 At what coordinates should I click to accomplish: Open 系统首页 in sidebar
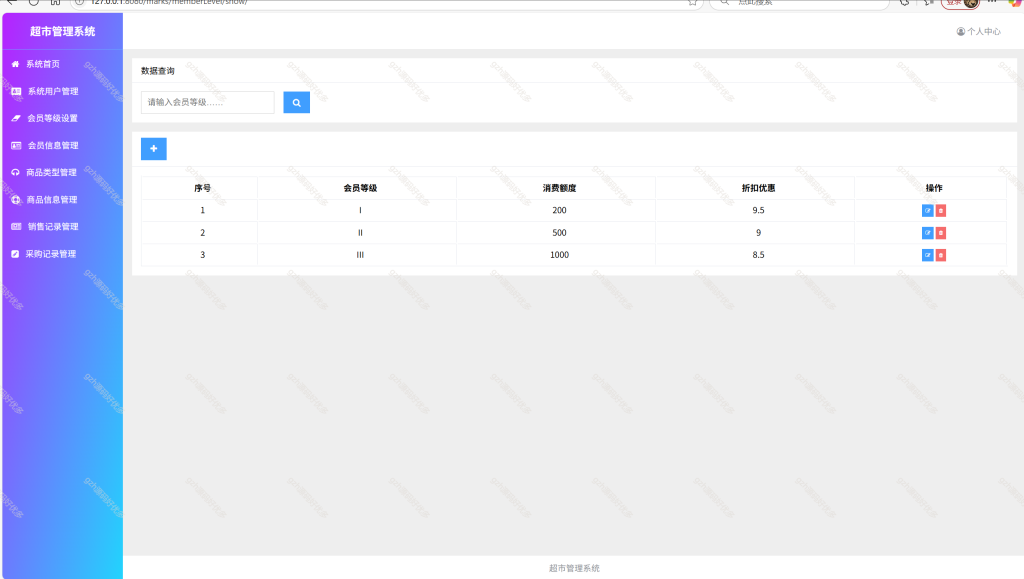[x=43, y=64]
